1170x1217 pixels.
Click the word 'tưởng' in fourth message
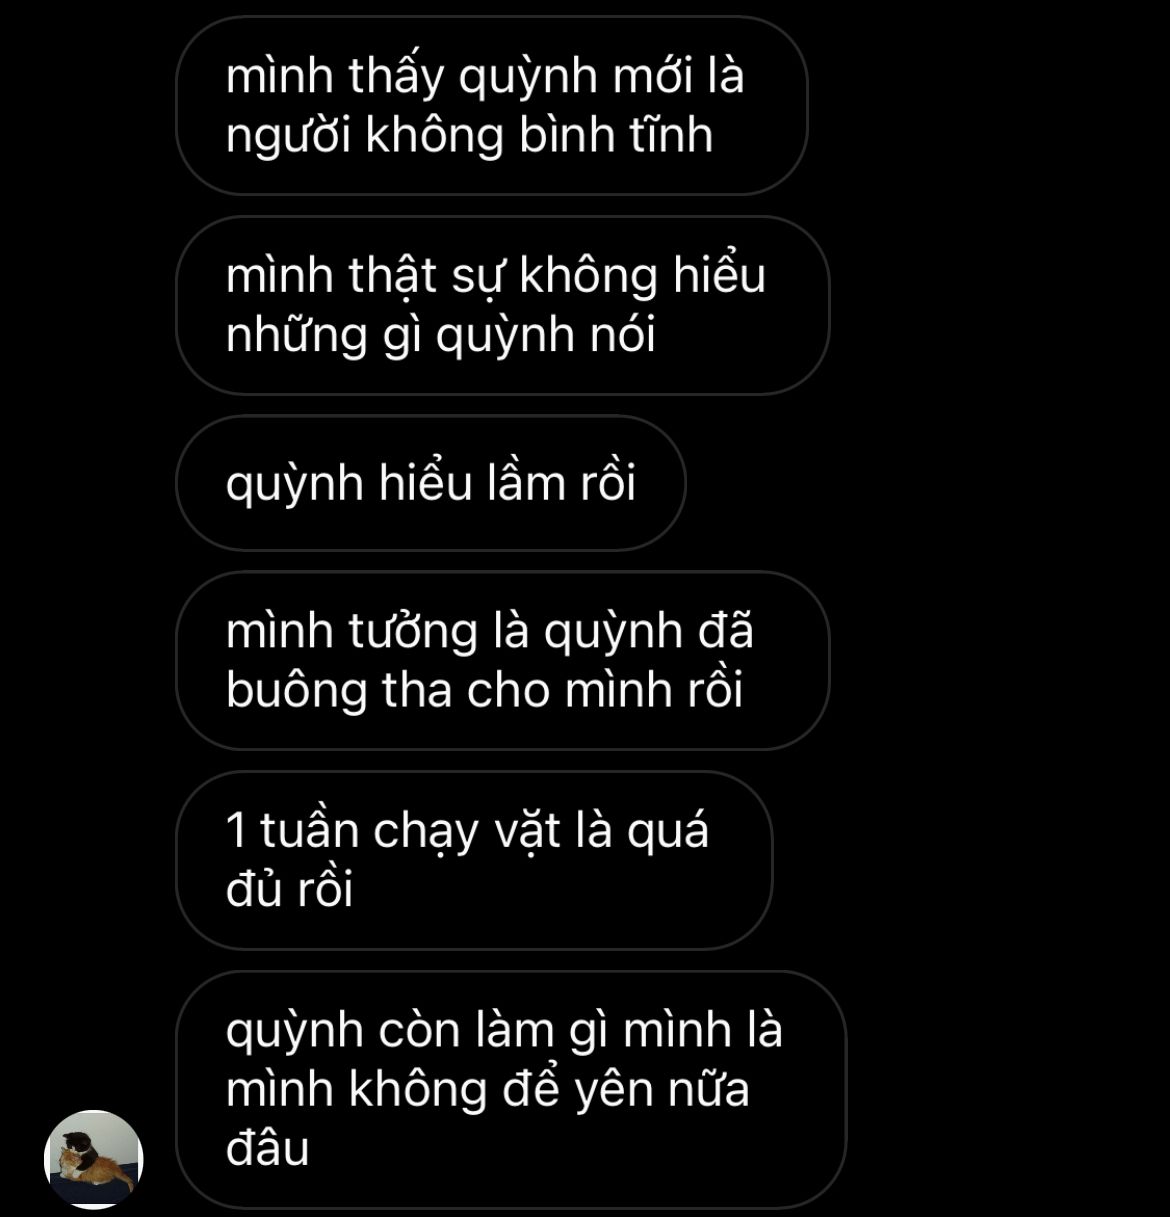412,633
